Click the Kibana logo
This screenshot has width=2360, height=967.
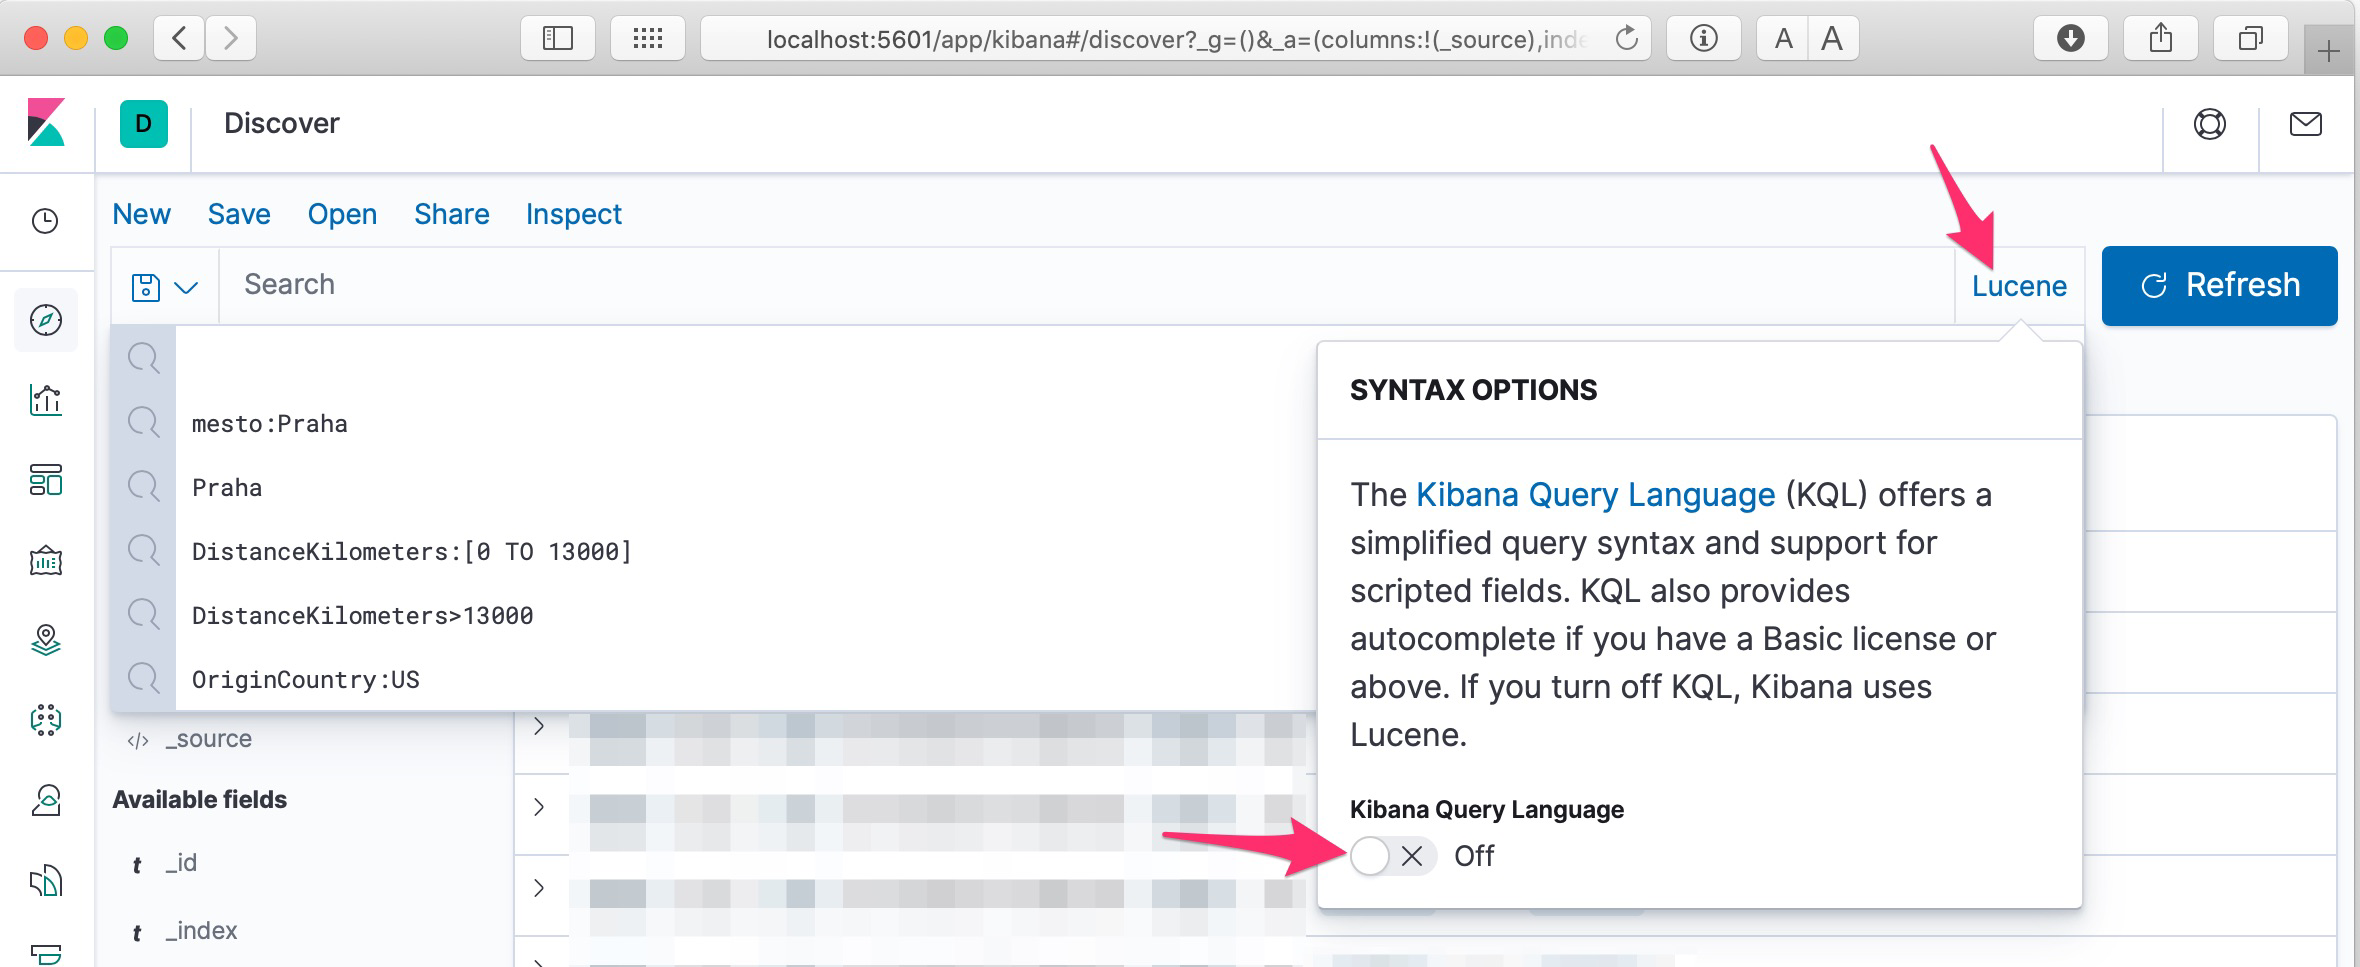(46, 123)
